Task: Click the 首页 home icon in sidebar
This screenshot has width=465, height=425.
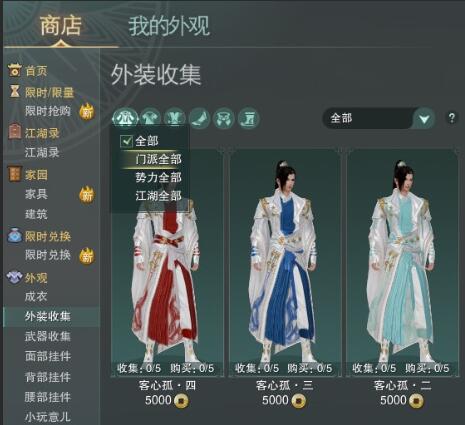Action: pos(14,70)
